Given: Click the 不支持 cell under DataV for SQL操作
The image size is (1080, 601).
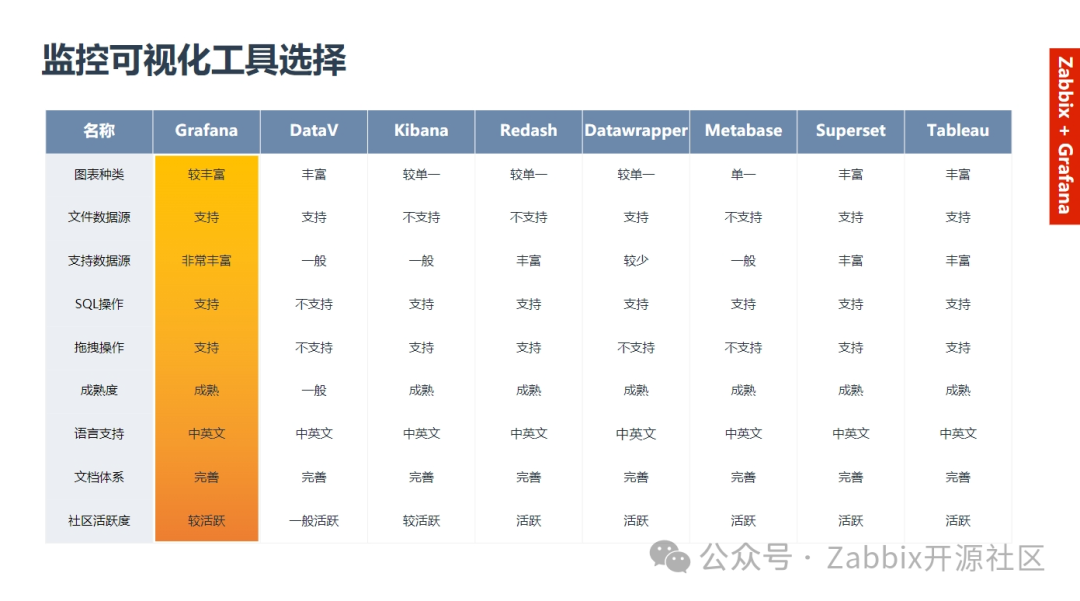Looking at the screenshot, I should [314, 304].
